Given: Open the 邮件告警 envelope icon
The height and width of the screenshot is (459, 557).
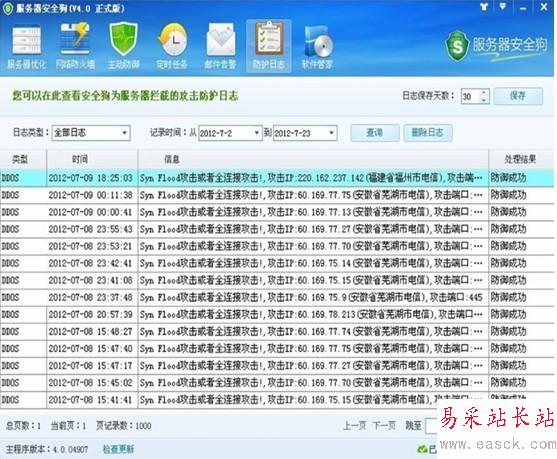Looking at the screenshot, I should [220, 45].
